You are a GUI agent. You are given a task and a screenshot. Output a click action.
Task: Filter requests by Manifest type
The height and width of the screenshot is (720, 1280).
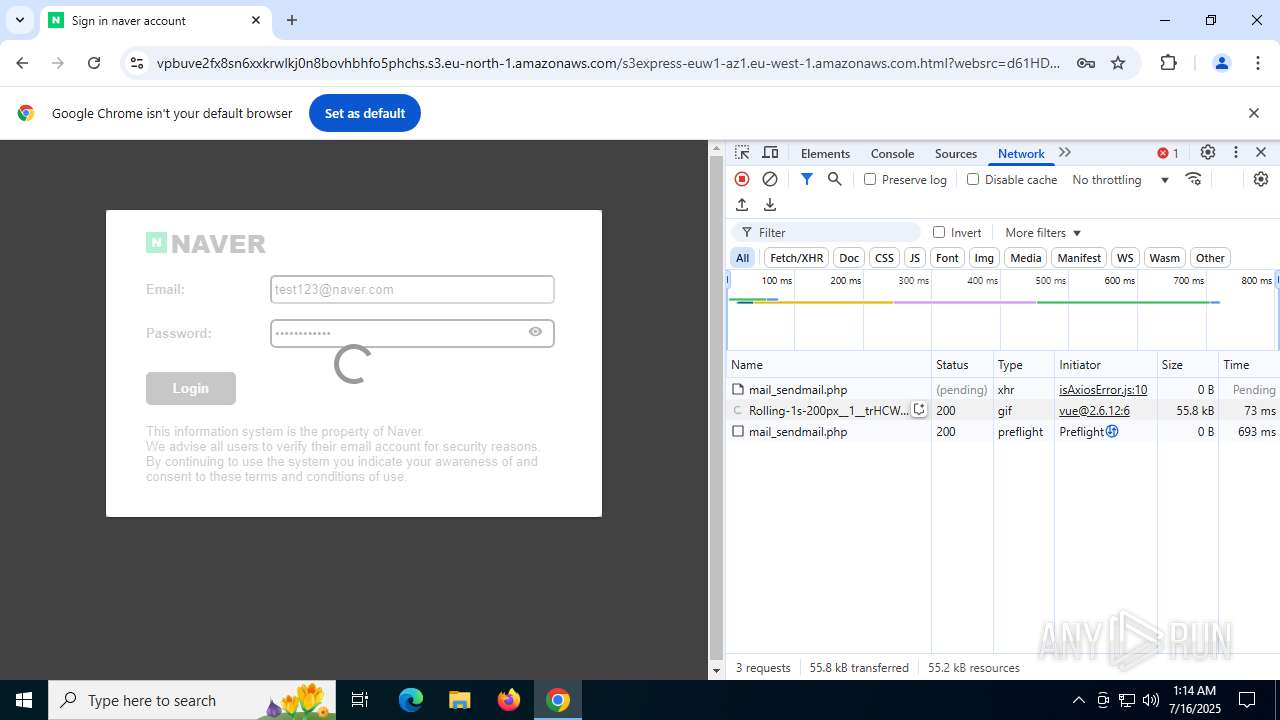[1079, 258]
